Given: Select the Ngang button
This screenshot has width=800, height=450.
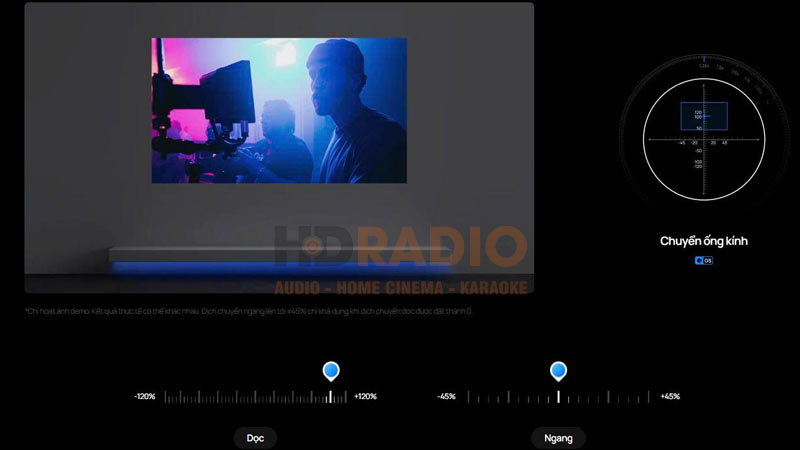Looking at the screenshot, I should tap(558, 438).
